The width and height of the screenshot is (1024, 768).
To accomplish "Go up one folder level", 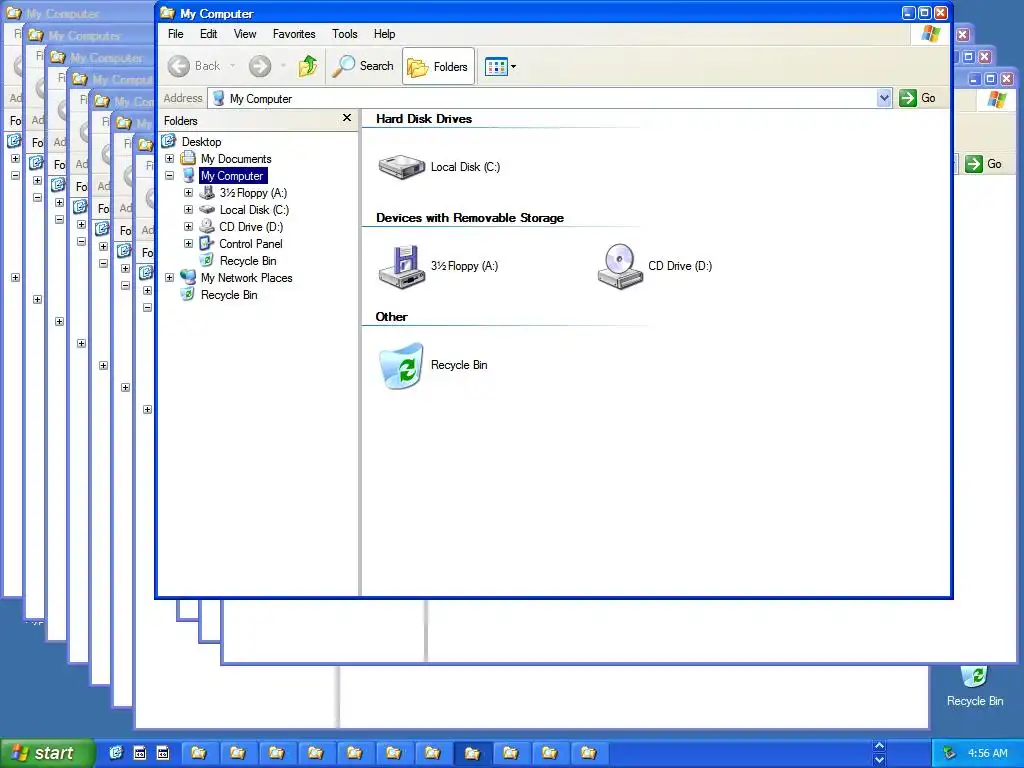I will tap(308, 66).
